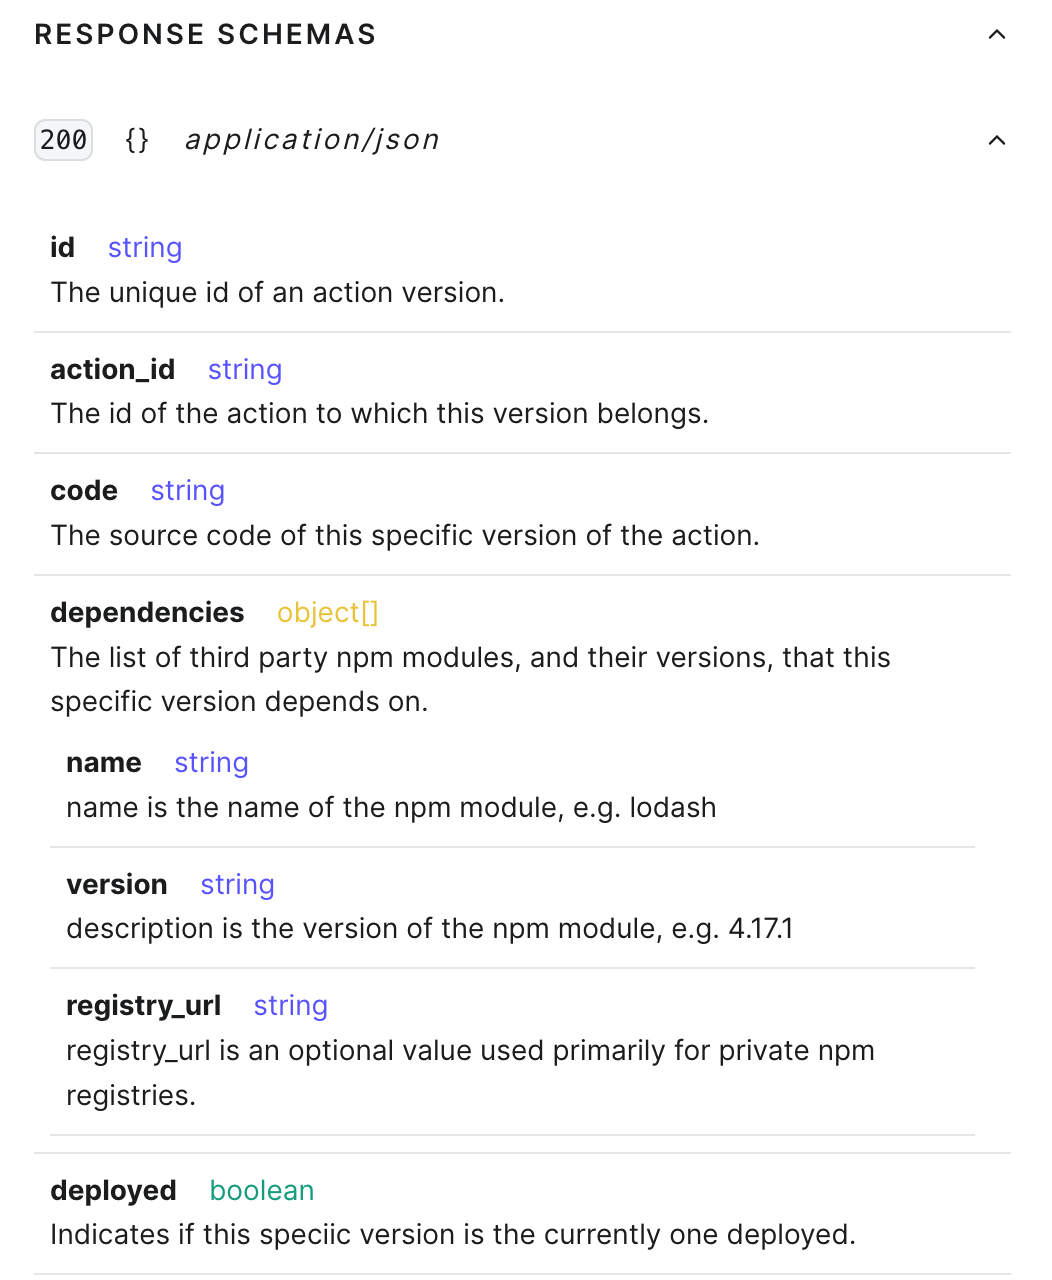Click the boolean type label
Screen dimensions: 1052x1280
click(262, 1190)
